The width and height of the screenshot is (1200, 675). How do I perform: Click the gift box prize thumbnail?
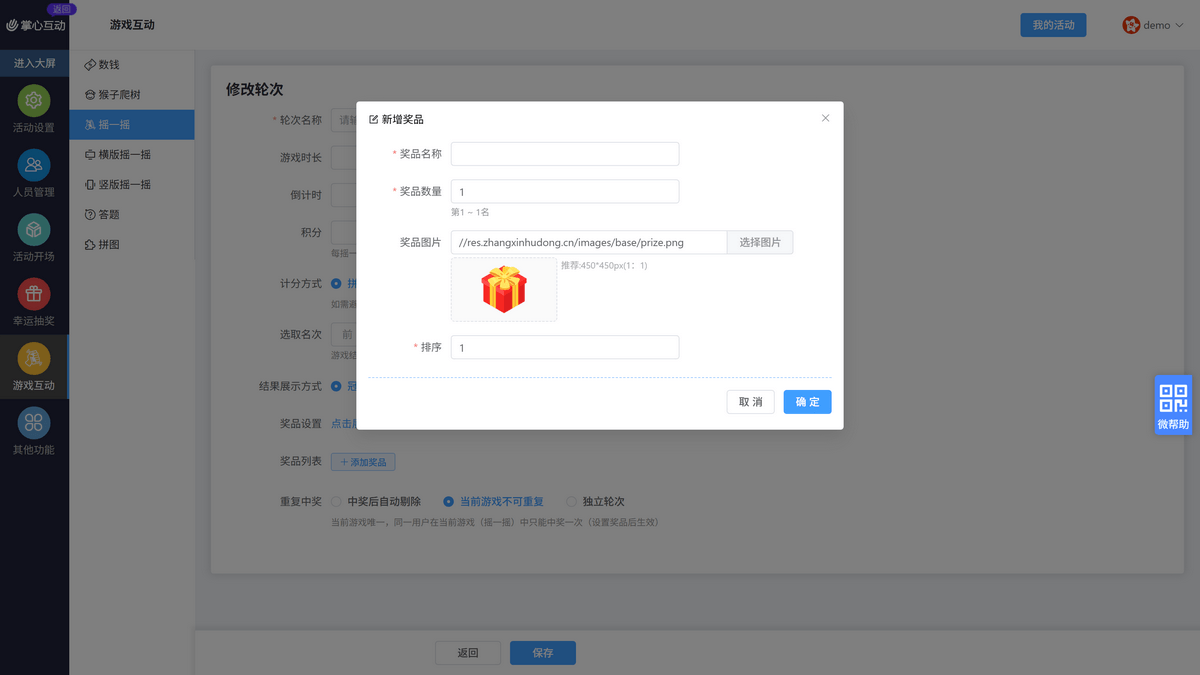coord(504,290)
